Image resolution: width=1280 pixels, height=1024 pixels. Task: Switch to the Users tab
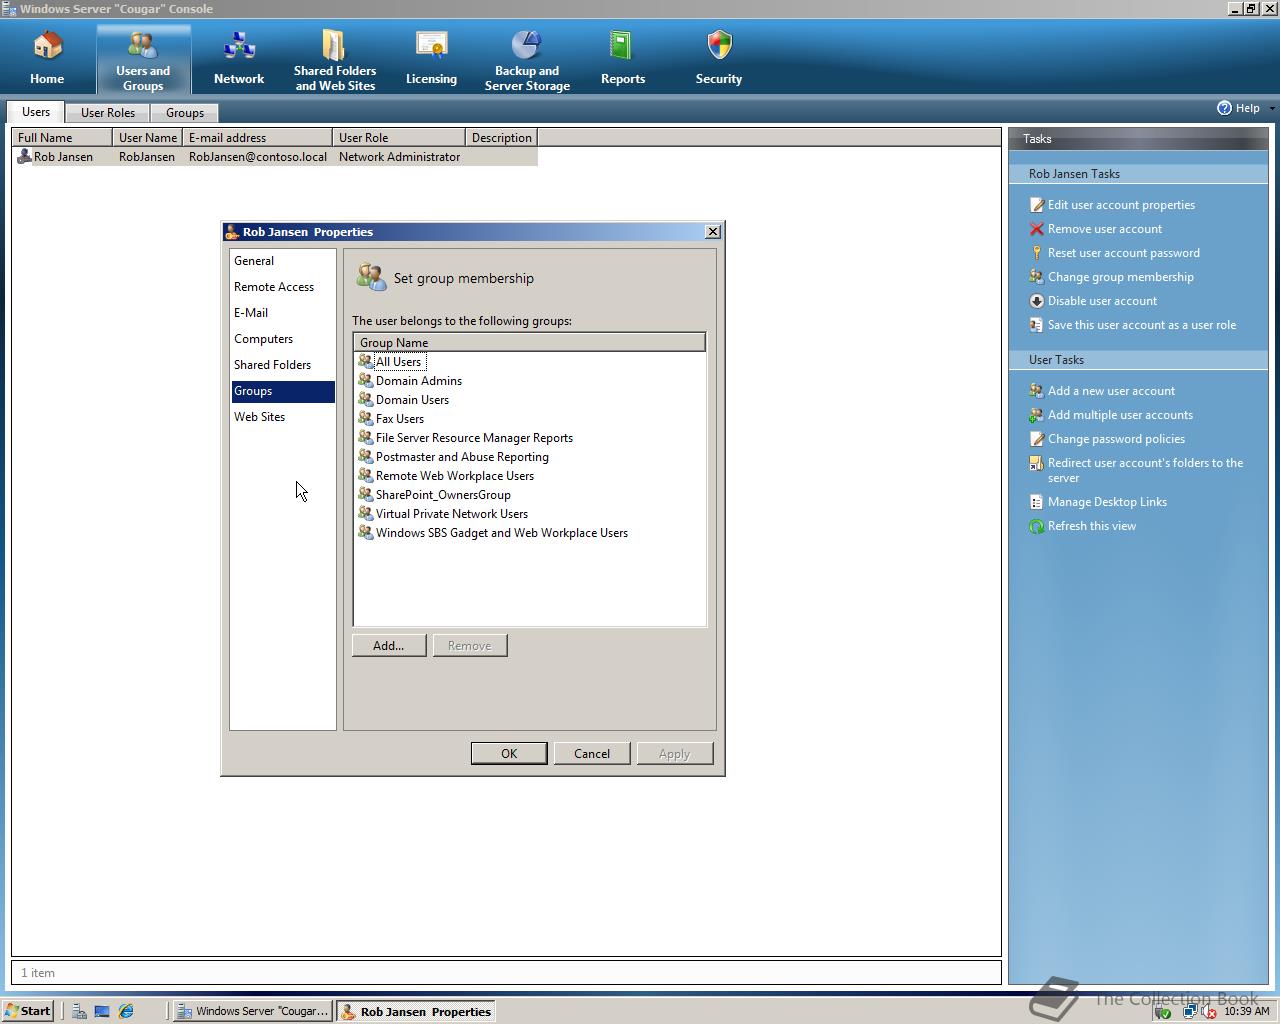coord(36,112)
